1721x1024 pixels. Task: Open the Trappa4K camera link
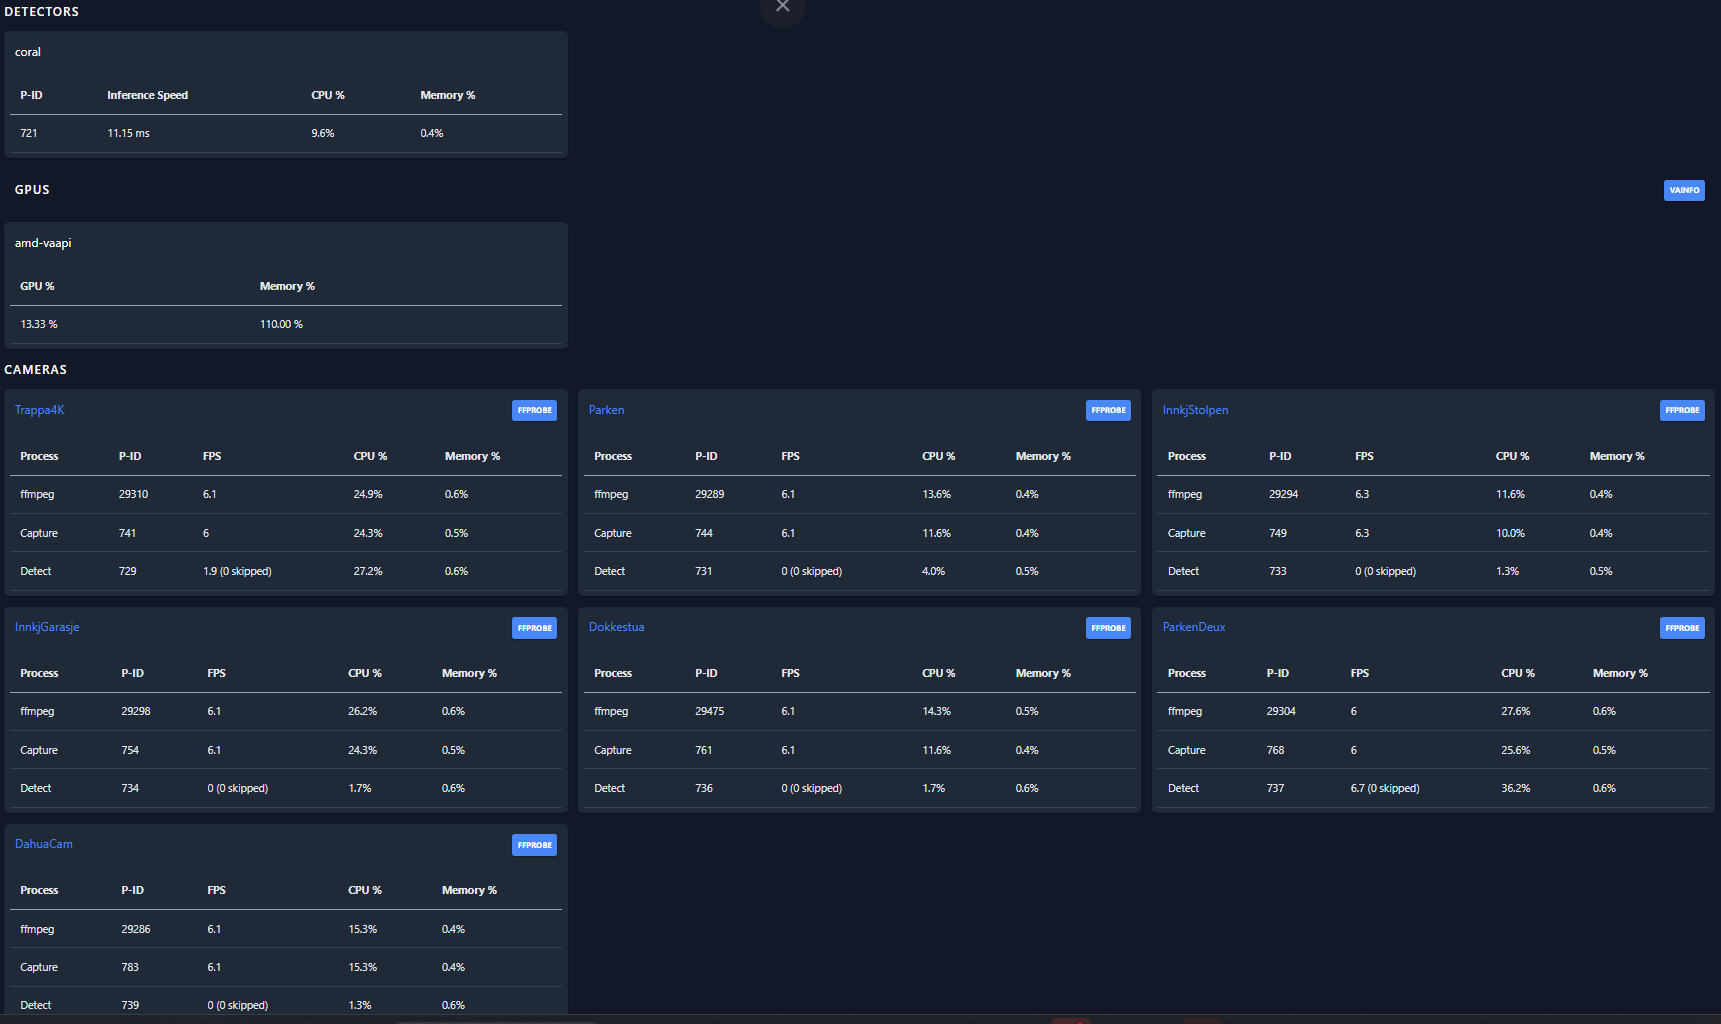click(39, 410)
